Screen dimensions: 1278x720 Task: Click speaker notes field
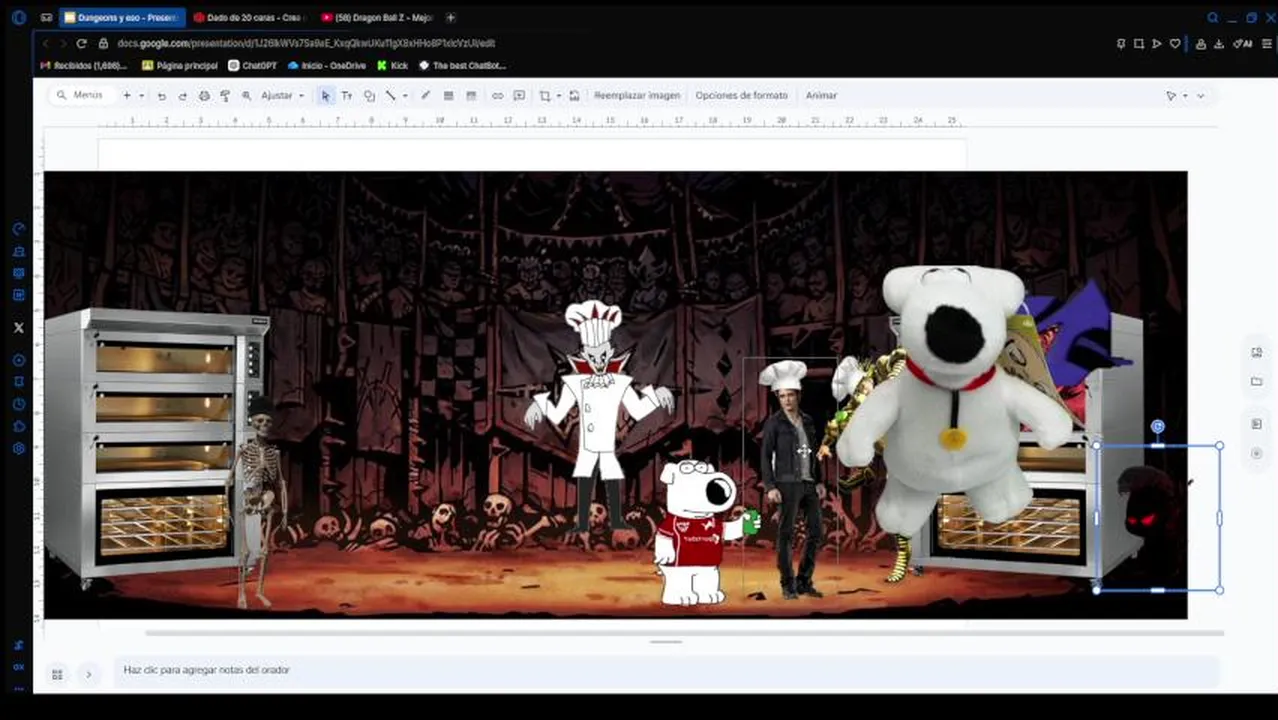pyautogui.click(x=666, y=670)
